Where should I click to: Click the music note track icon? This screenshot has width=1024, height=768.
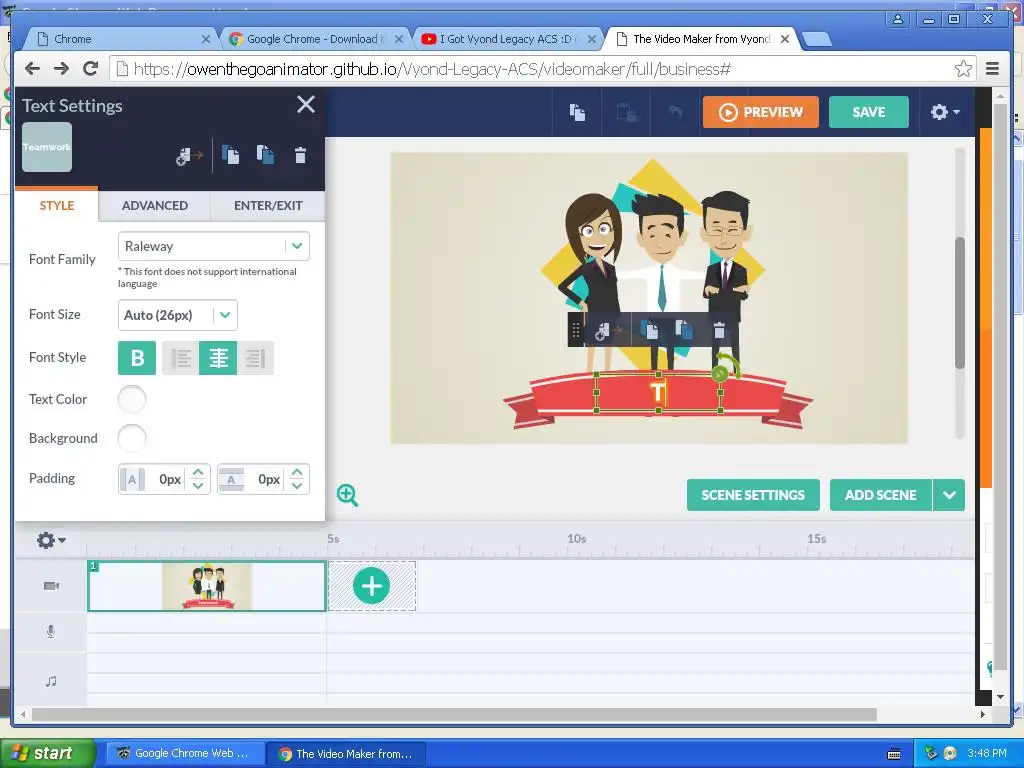[51, 681]
